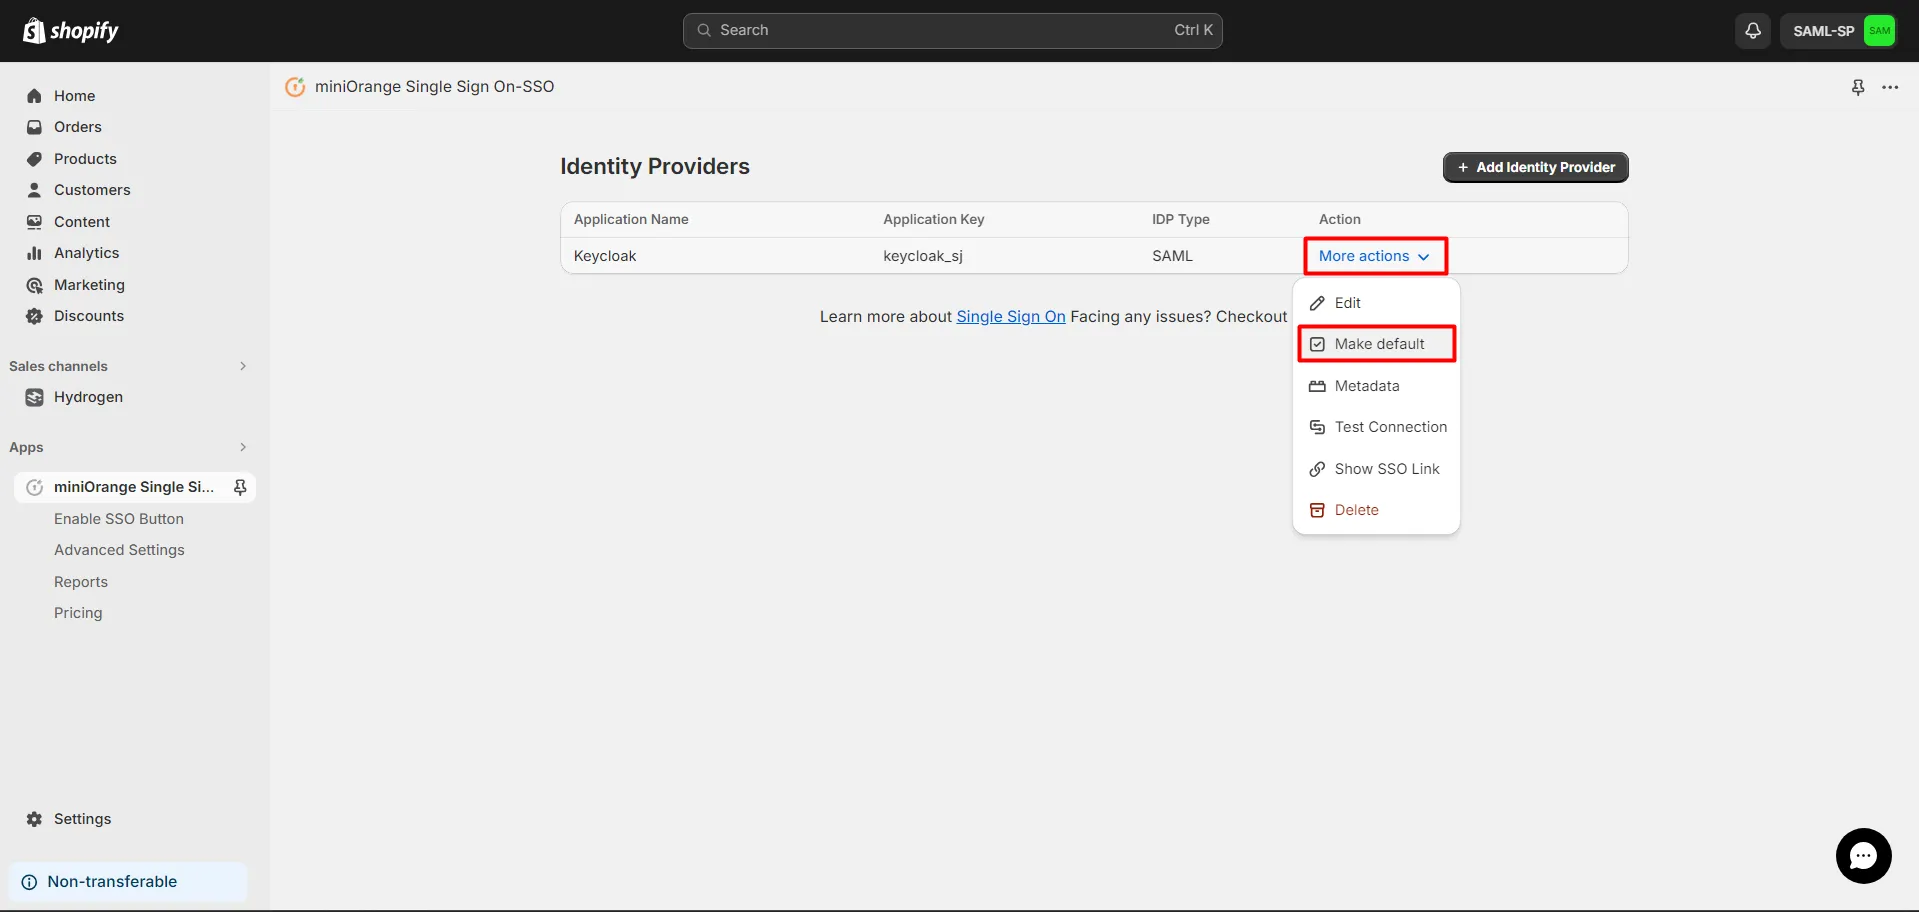Focus the Search field

(x=952, y=31)
